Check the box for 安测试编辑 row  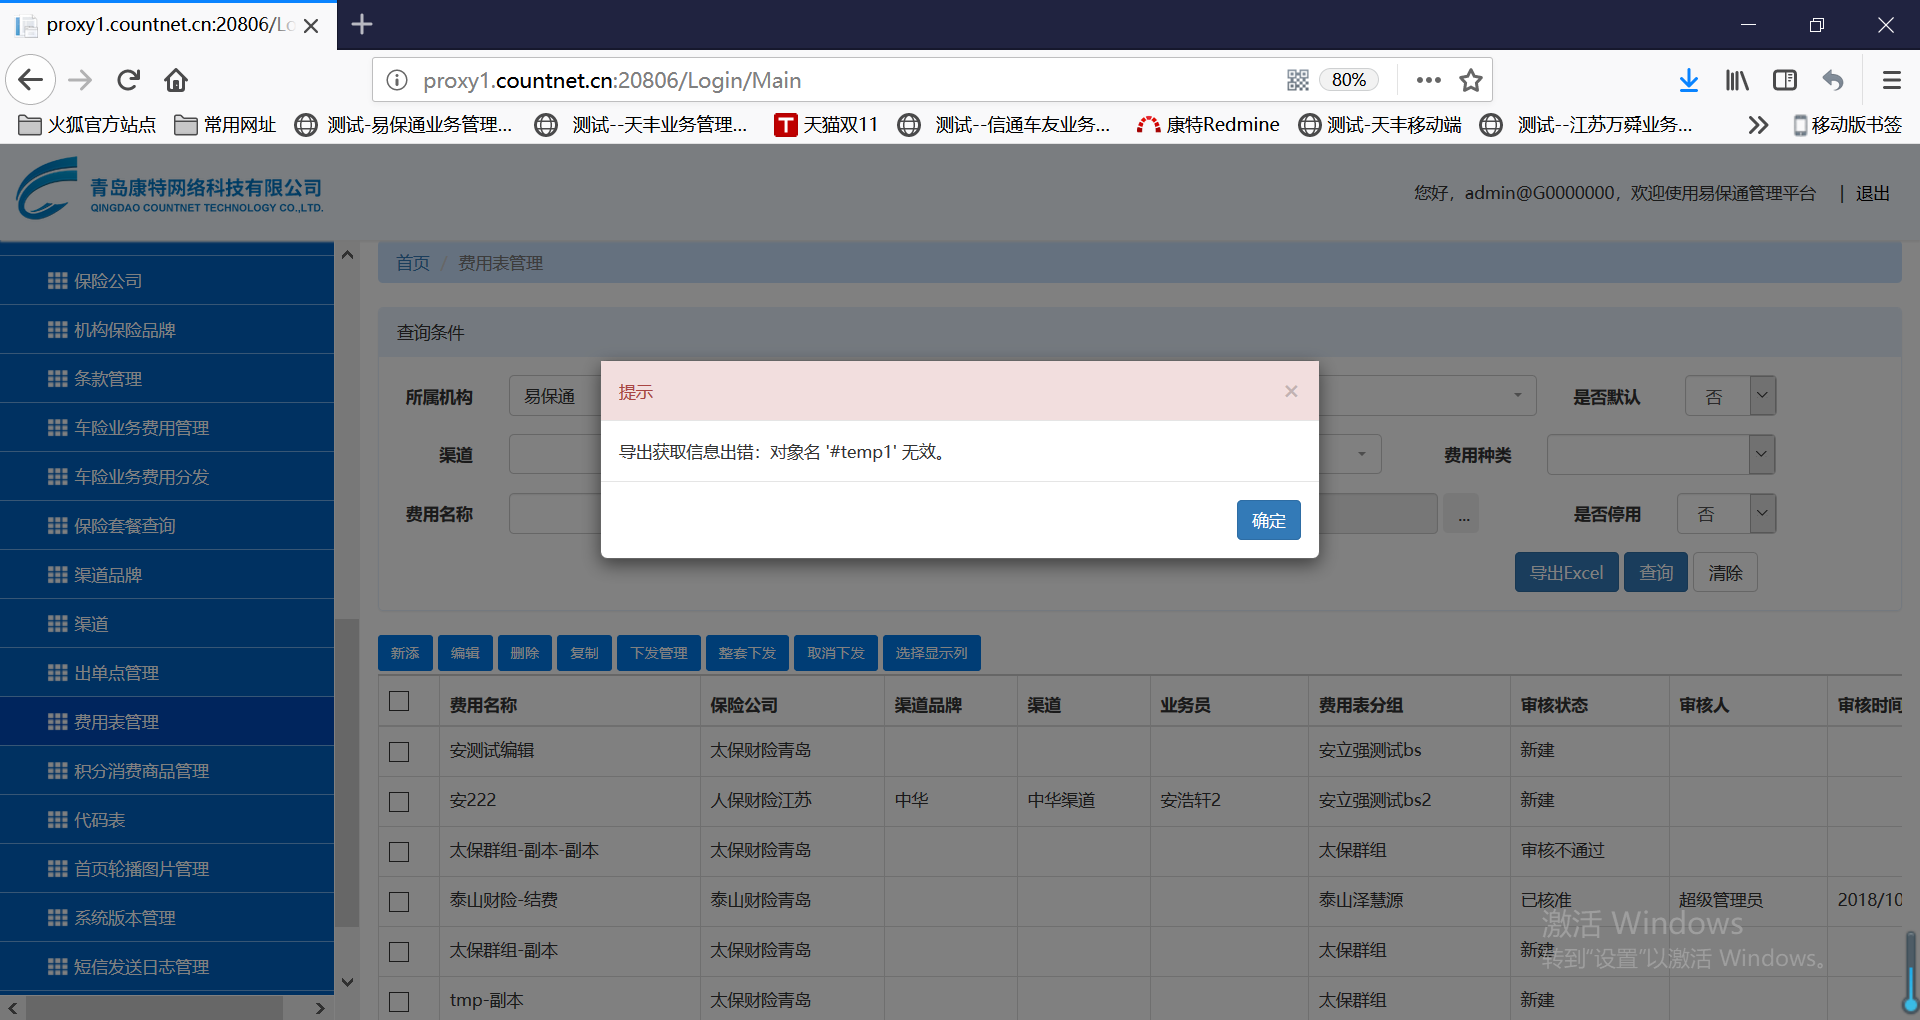point(399,751)
